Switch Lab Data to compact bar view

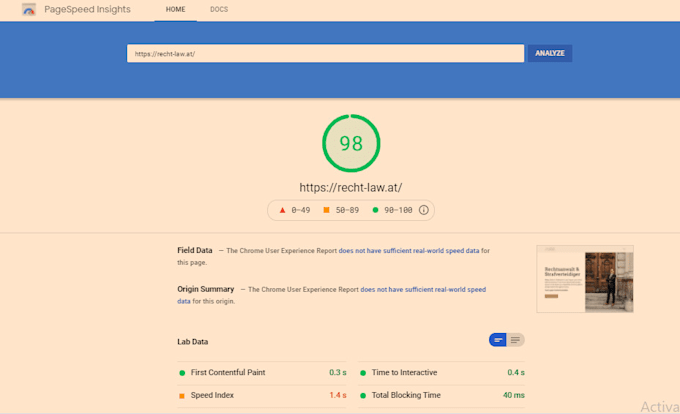pyautogui.click(x=498, y=340)
